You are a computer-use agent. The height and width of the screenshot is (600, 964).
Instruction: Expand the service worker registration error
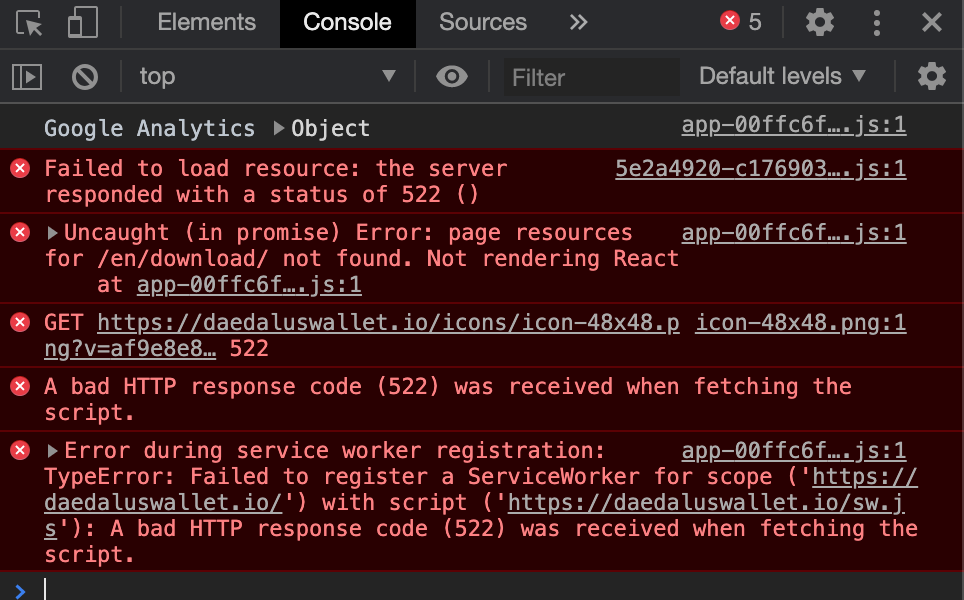pos(53,451)
